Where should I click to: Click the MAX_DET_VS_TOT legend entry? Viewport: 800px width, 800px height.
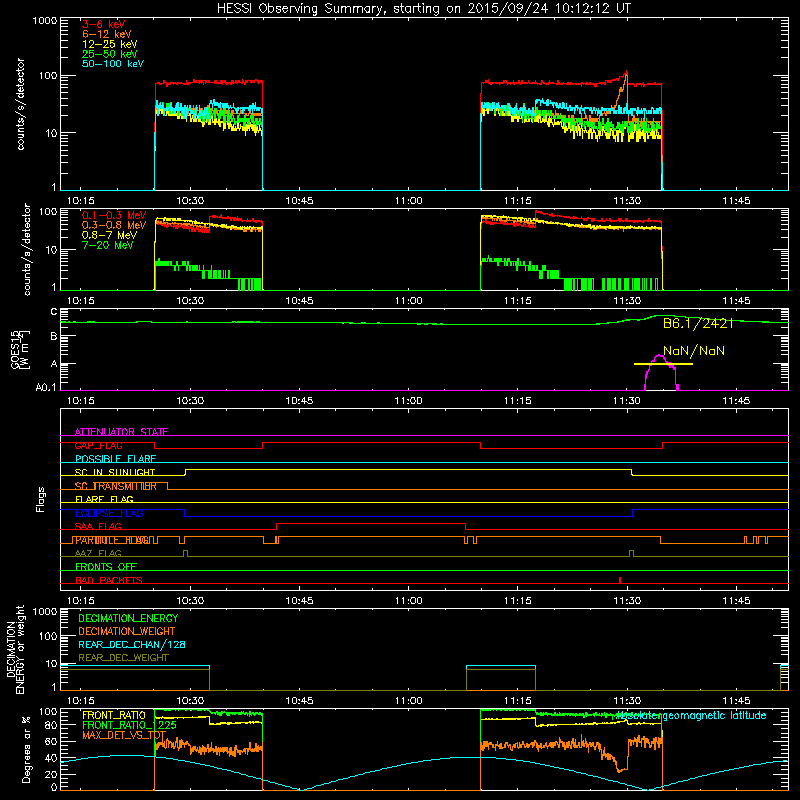point(124,735)
